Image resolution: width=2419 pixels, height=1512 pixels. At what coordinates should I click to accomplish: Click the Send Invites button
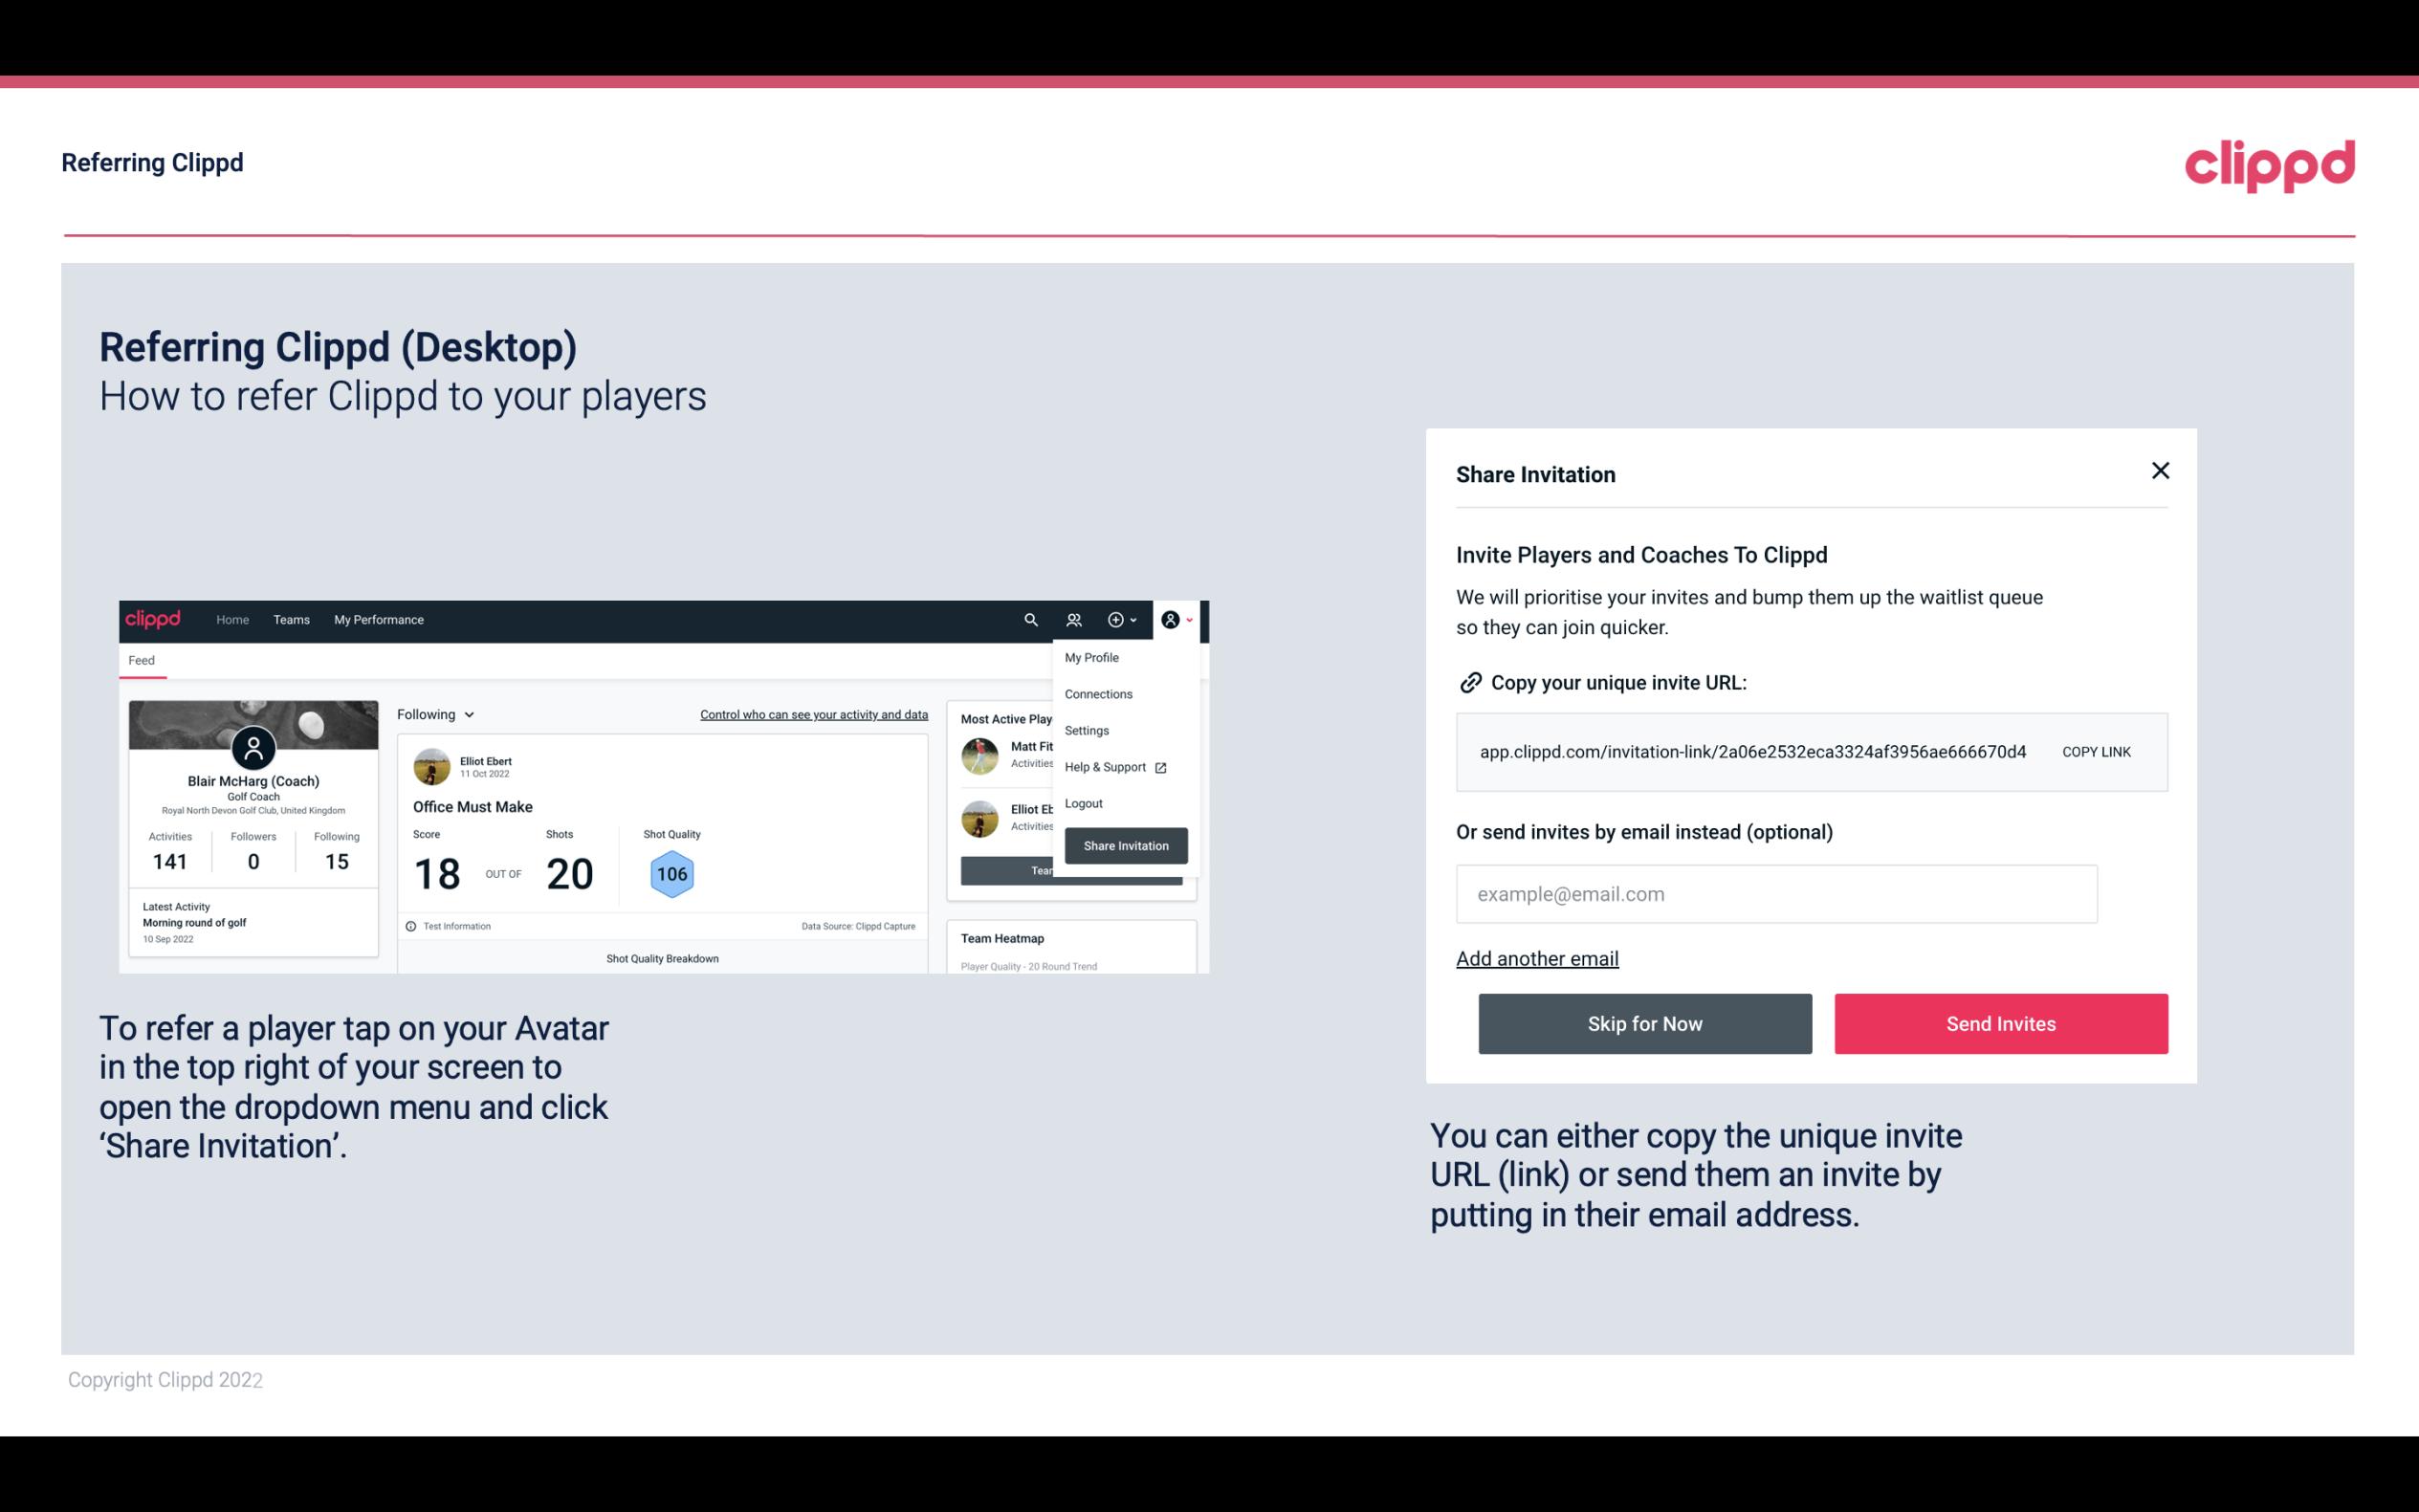(1999, 1024)
